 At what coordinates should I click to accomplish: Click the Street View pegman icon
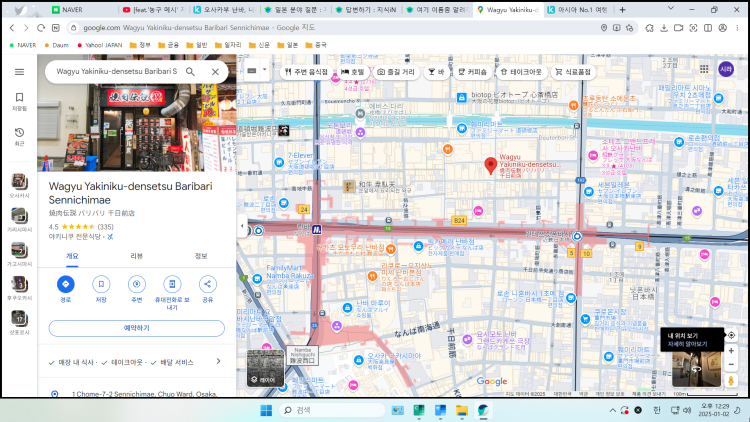731,380
